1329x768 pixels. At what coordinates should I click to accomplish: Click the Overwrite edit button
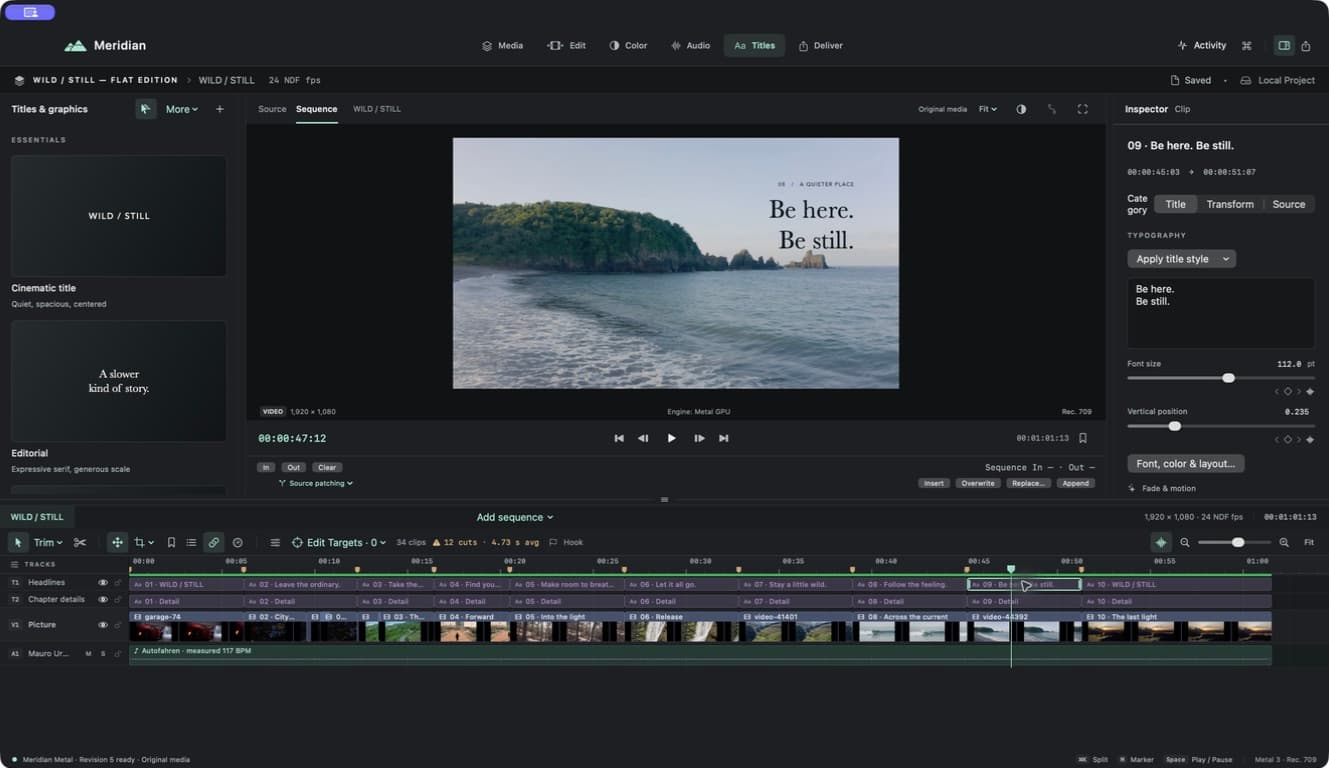click(x=977, y=483)
